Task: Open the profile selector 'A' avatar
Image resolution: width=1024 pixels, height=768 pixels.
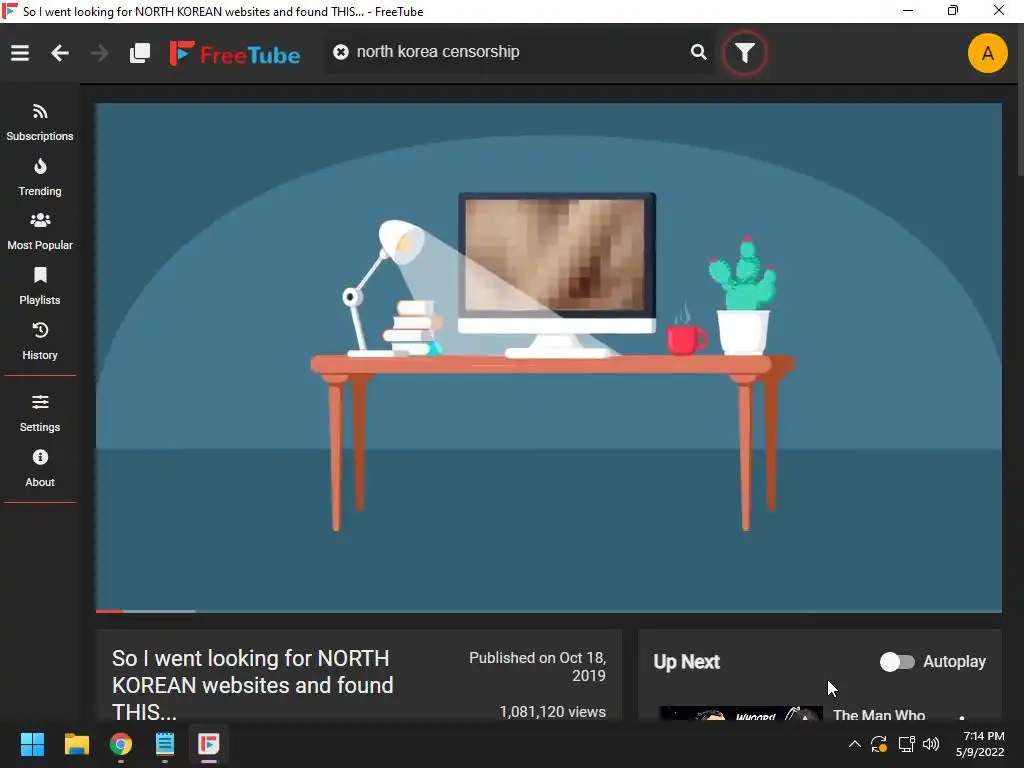Action: (x=987, y=53)
